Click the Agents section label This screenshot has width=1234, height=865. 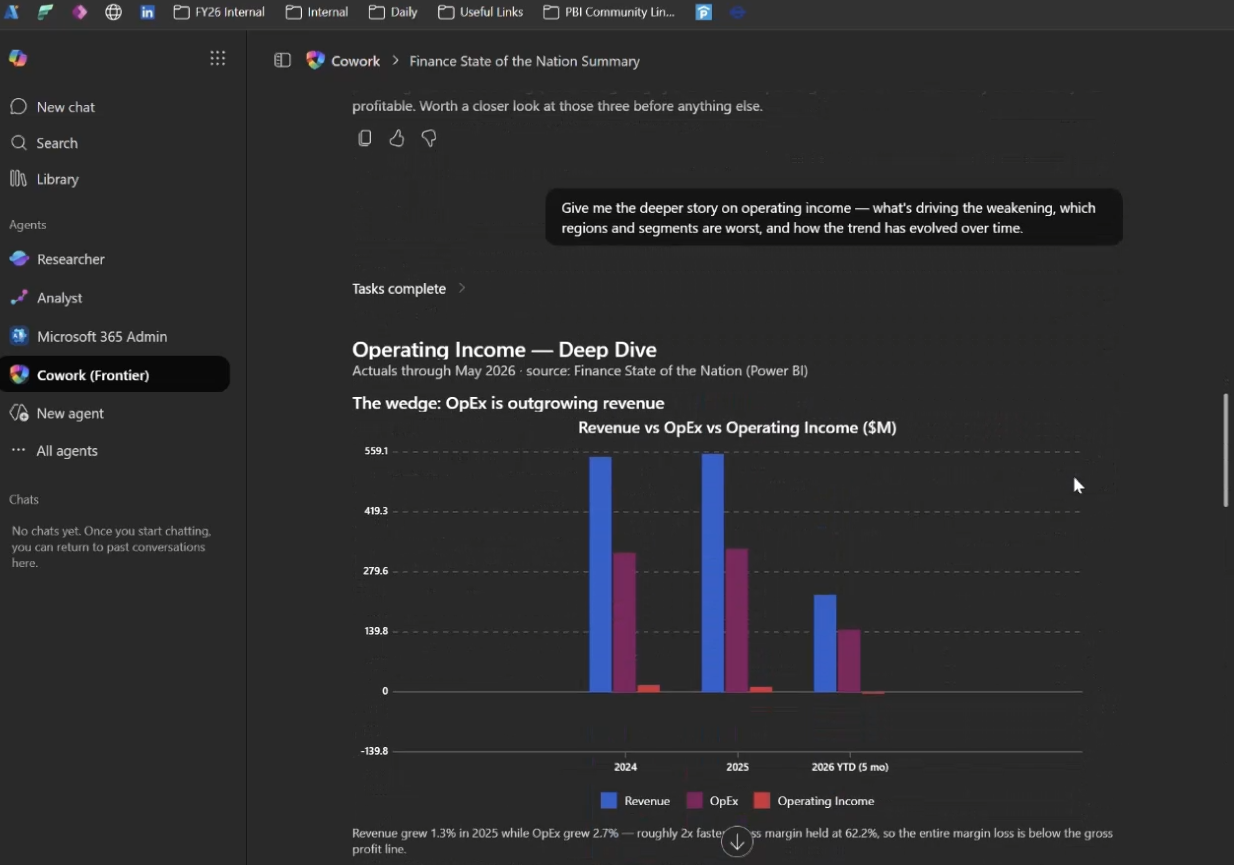28,225
